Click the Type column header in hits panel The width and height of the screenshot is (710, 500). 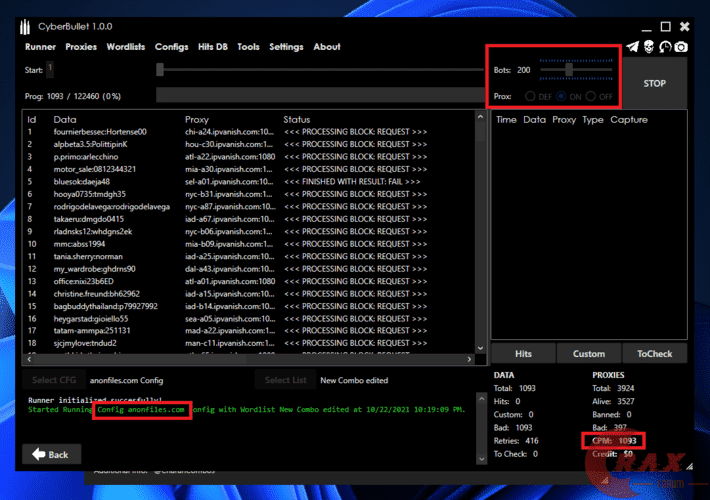tap(593, 120)
